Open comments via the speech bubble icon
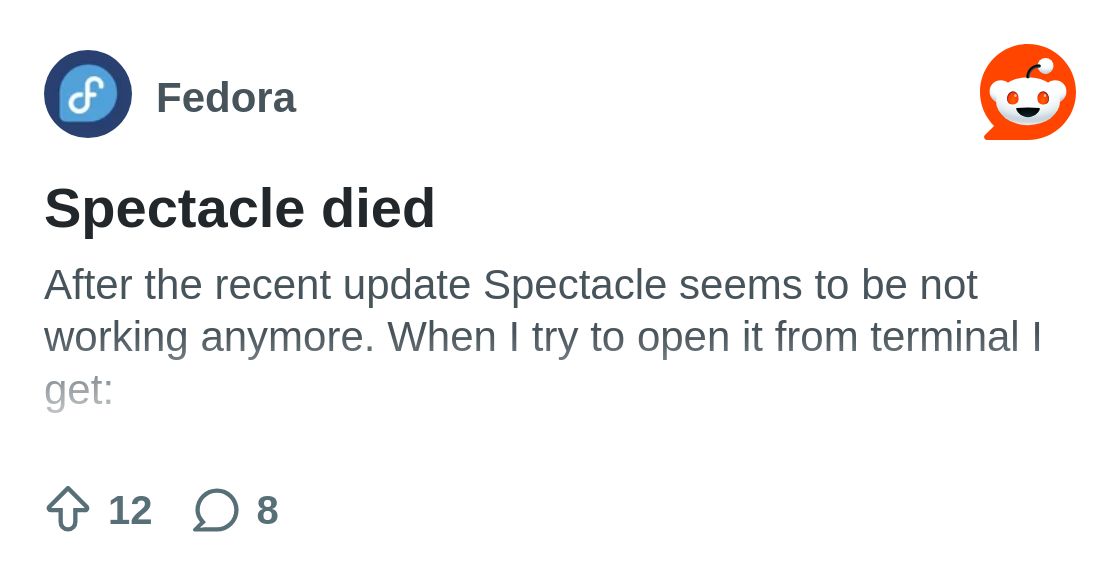 [216, 510]
